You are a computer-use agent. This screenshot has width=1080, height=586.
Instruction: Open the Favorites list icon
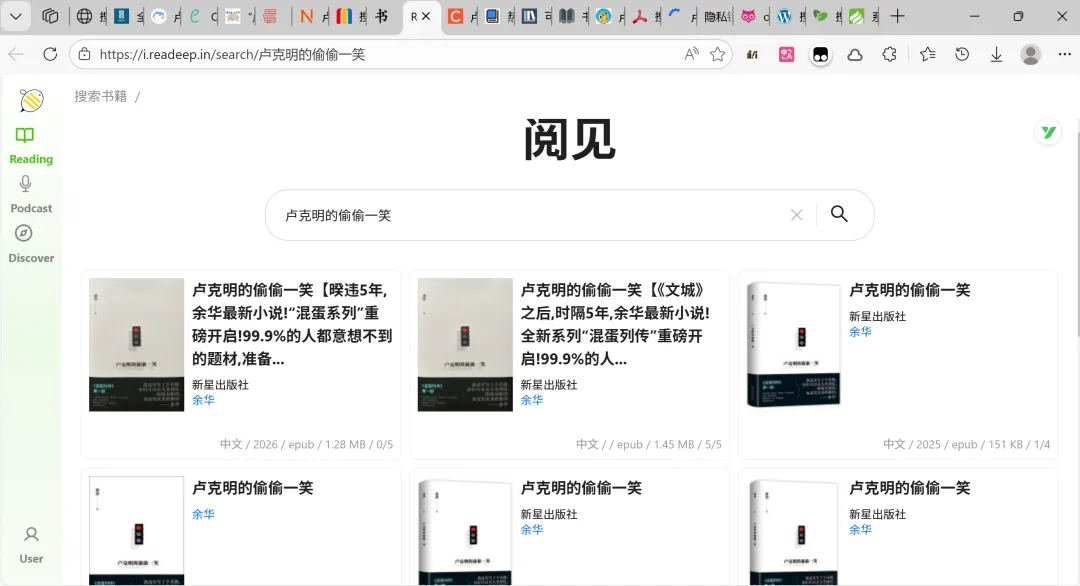coord(928,54)
